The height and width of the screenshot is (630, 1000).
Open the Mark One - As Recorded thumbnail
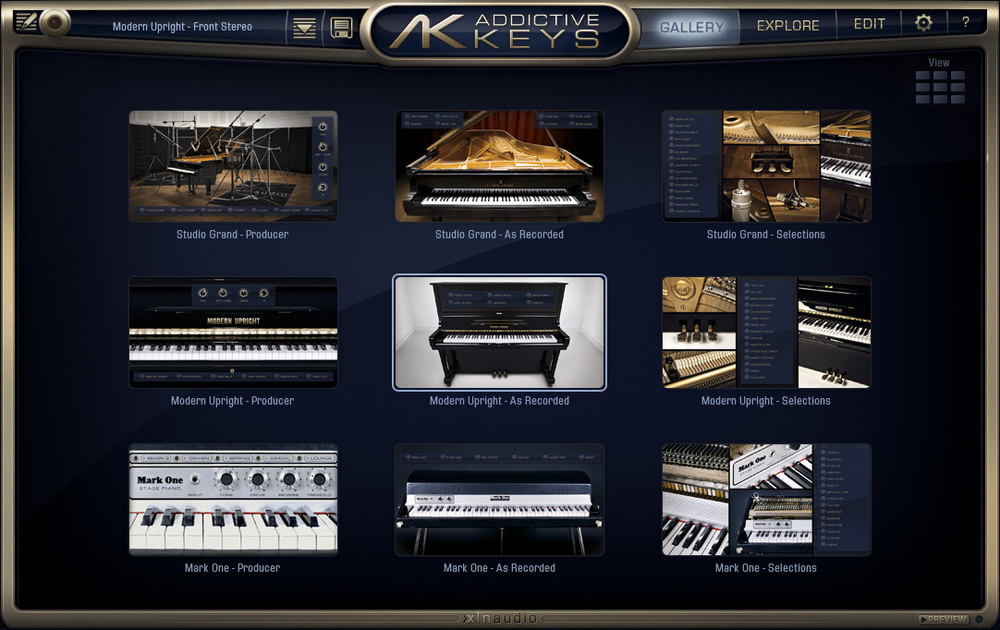pos(500,499)
